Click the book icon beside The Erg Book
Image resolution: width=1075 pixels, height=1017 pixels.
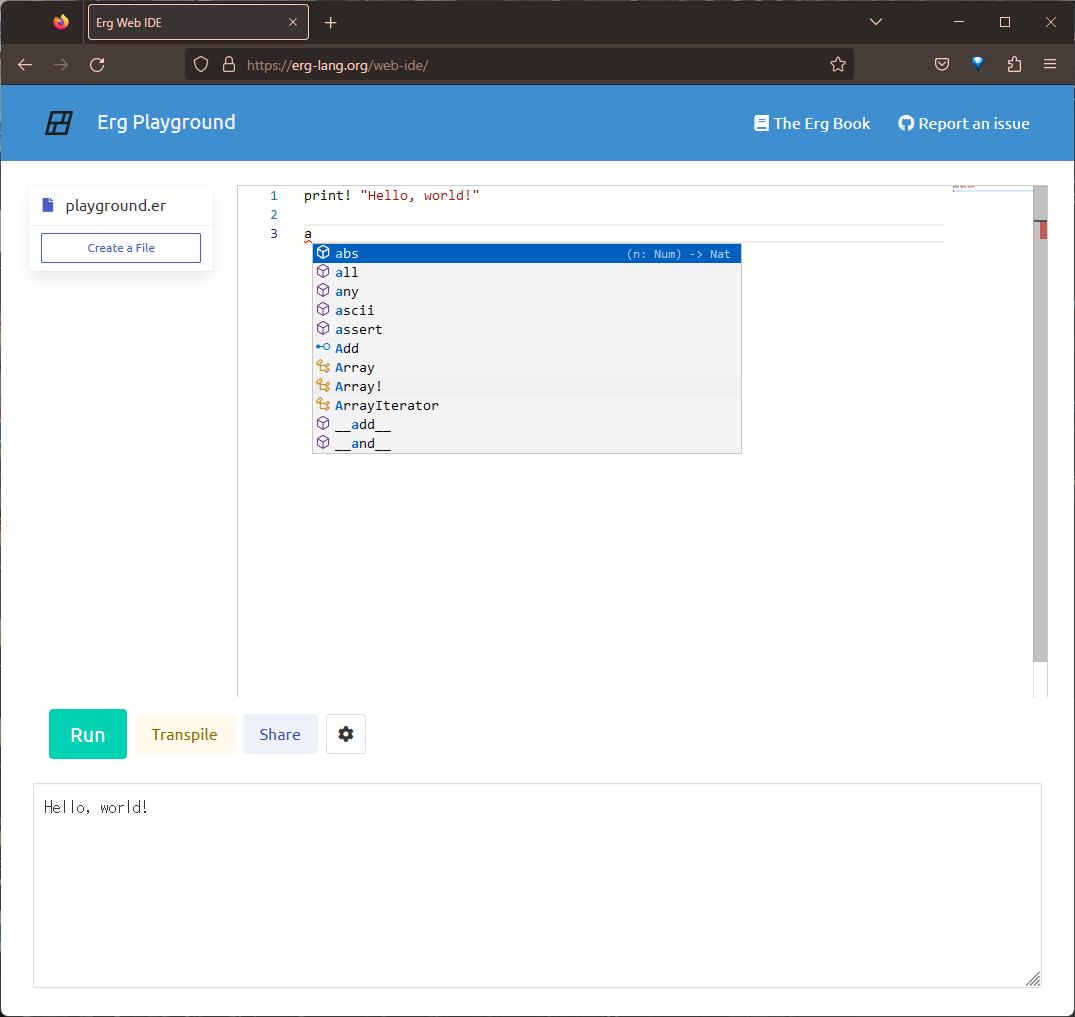click(x=761, y=123)
